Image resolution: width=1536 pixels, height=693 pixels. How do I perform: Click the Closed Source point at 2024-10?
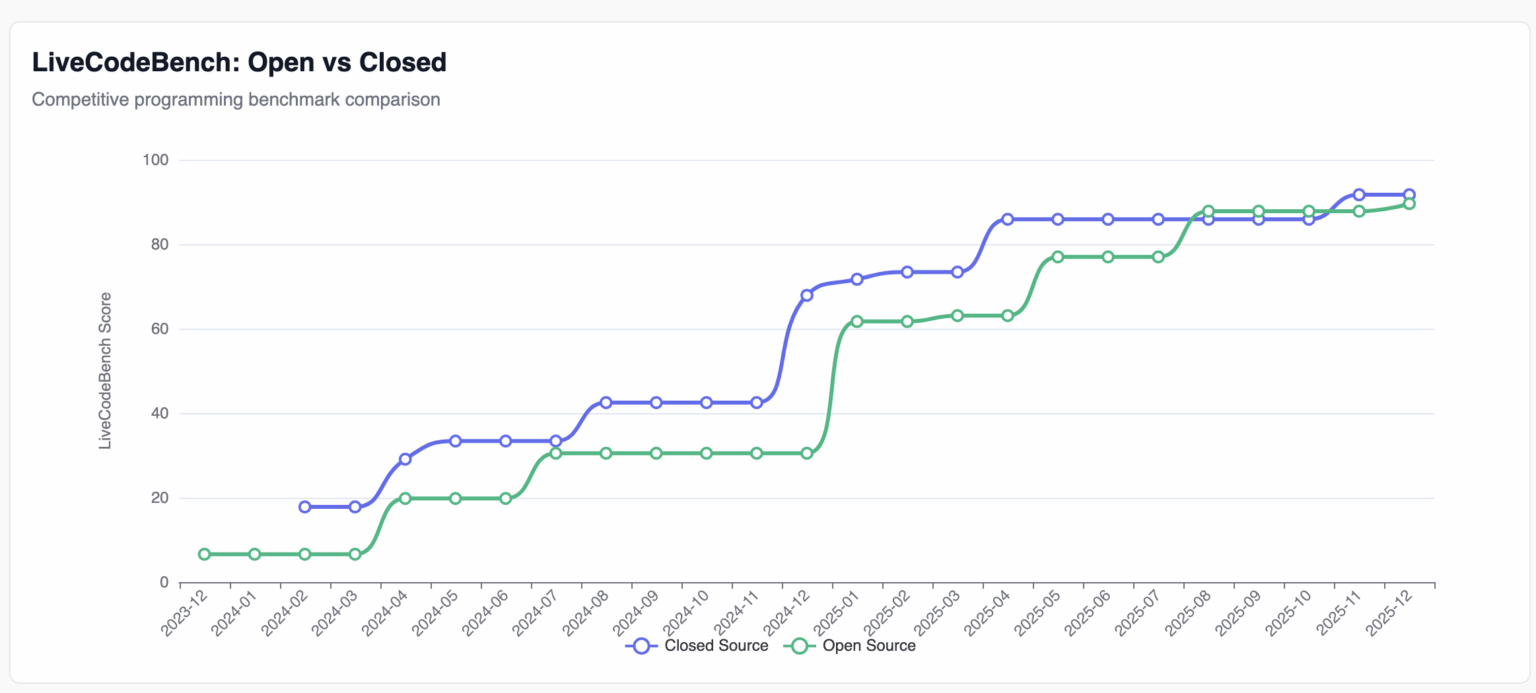(706, 403)
